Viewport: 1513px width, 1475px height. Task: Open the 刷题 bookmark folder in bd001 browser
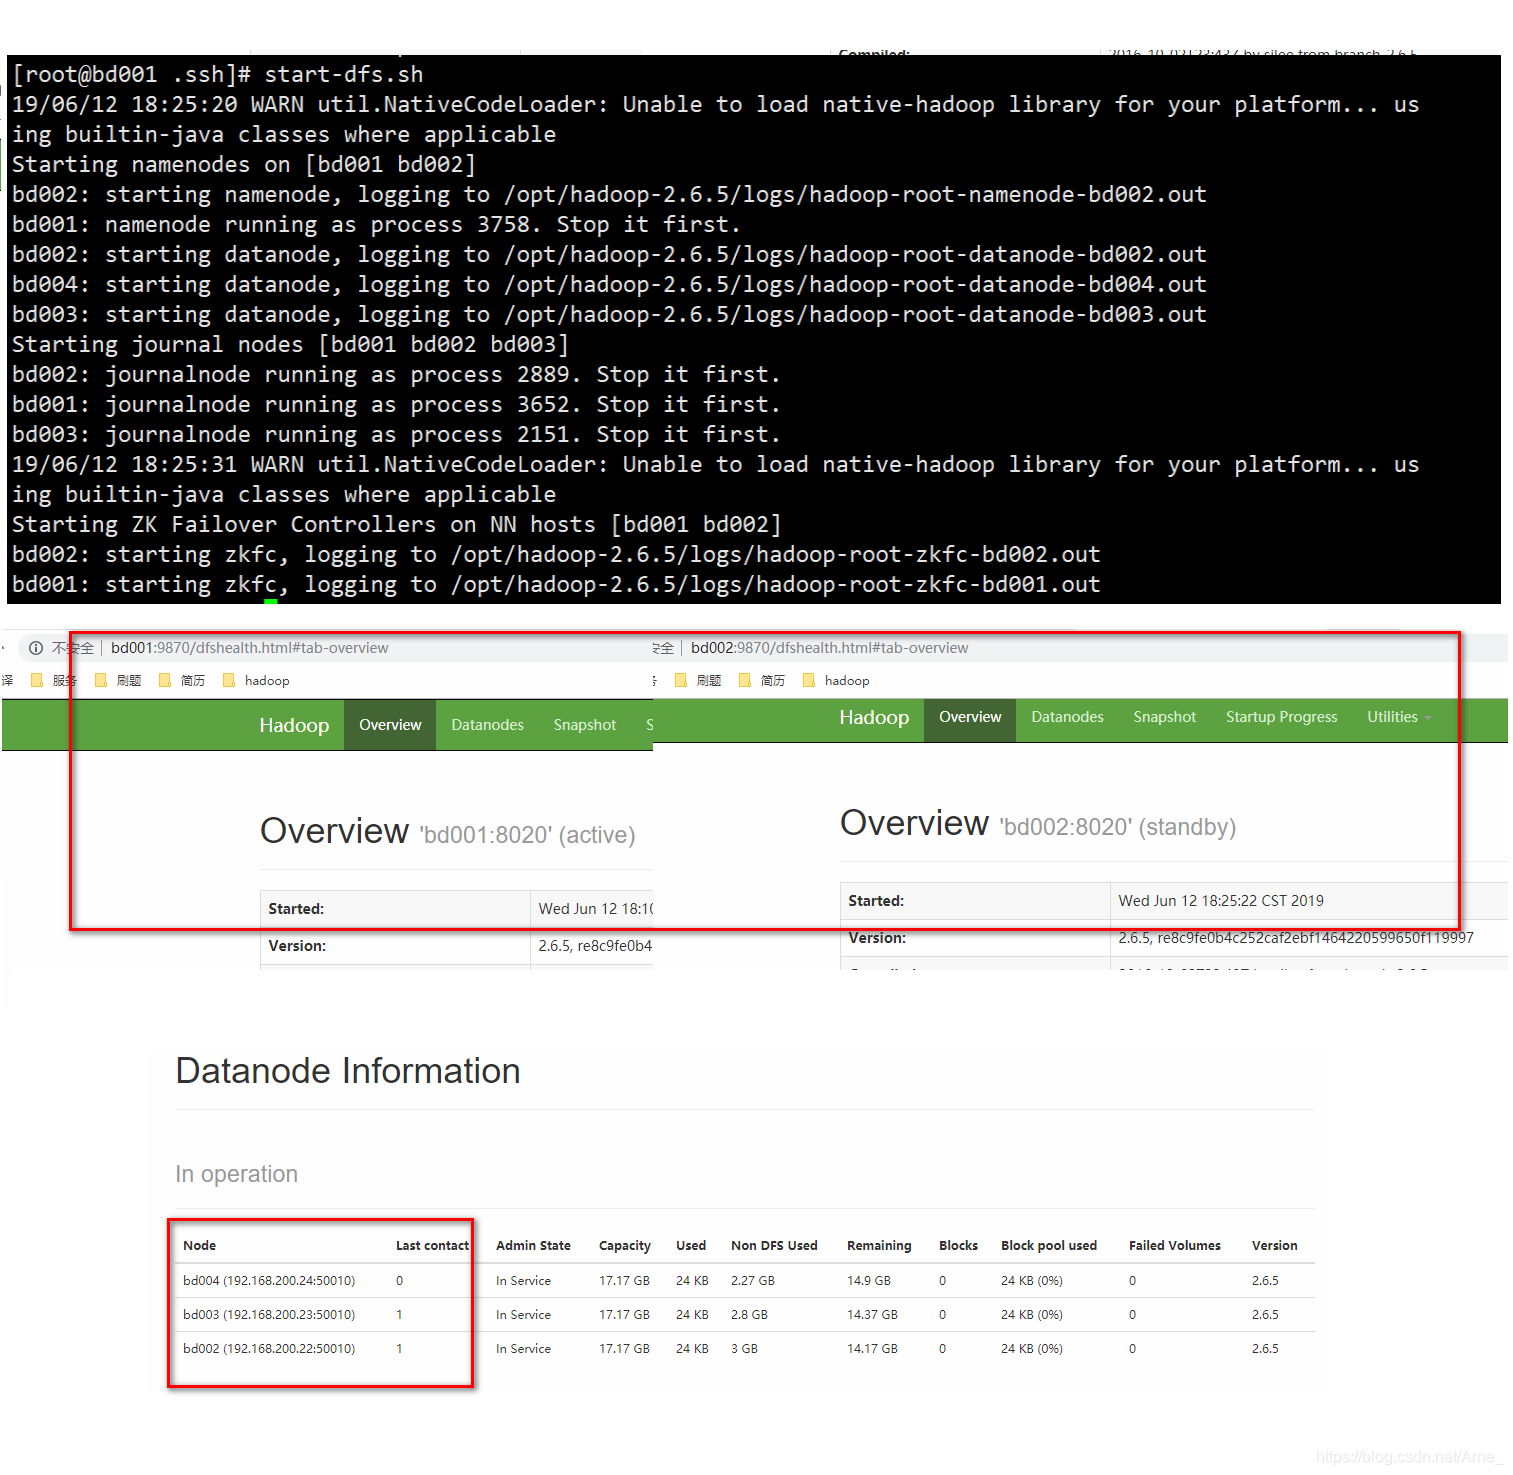tap(118, 681)
